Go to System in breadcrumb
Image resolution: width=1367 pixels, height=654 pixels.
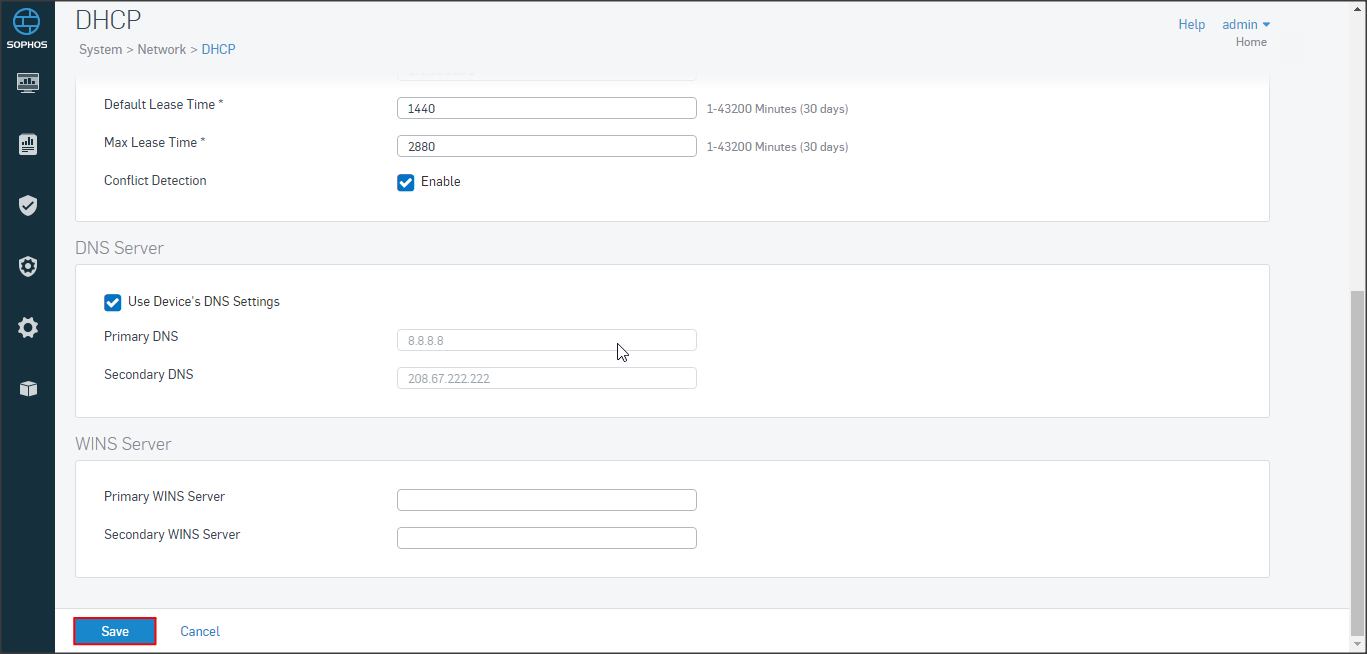point(100,49)
